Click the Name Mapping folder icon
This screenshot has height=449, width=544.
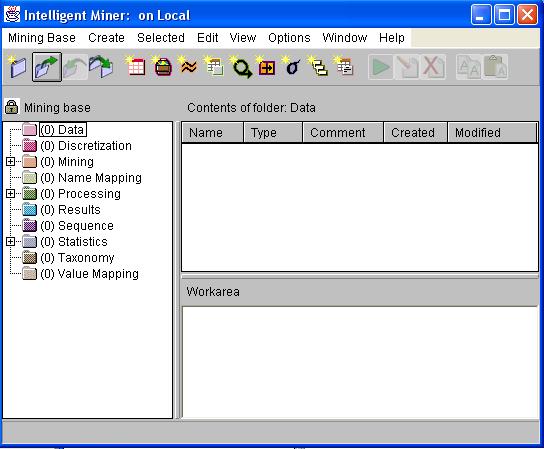[x=29, y=178]
